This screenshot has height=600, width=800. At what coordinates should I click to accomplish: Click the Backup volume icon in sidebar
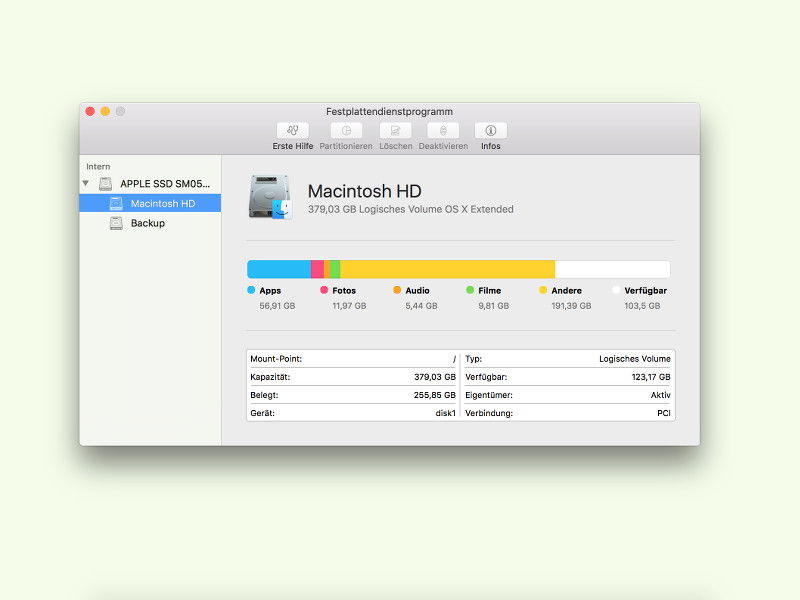116,223
